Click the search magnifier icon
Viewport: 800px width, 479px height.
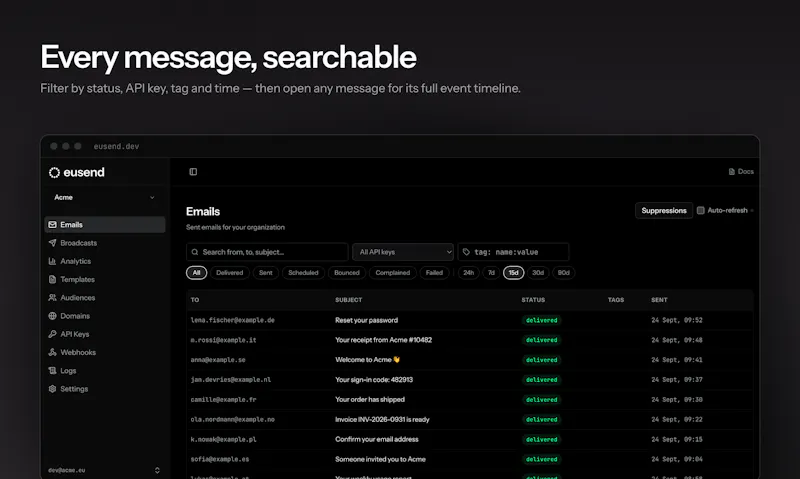click(x=195, y=252)
